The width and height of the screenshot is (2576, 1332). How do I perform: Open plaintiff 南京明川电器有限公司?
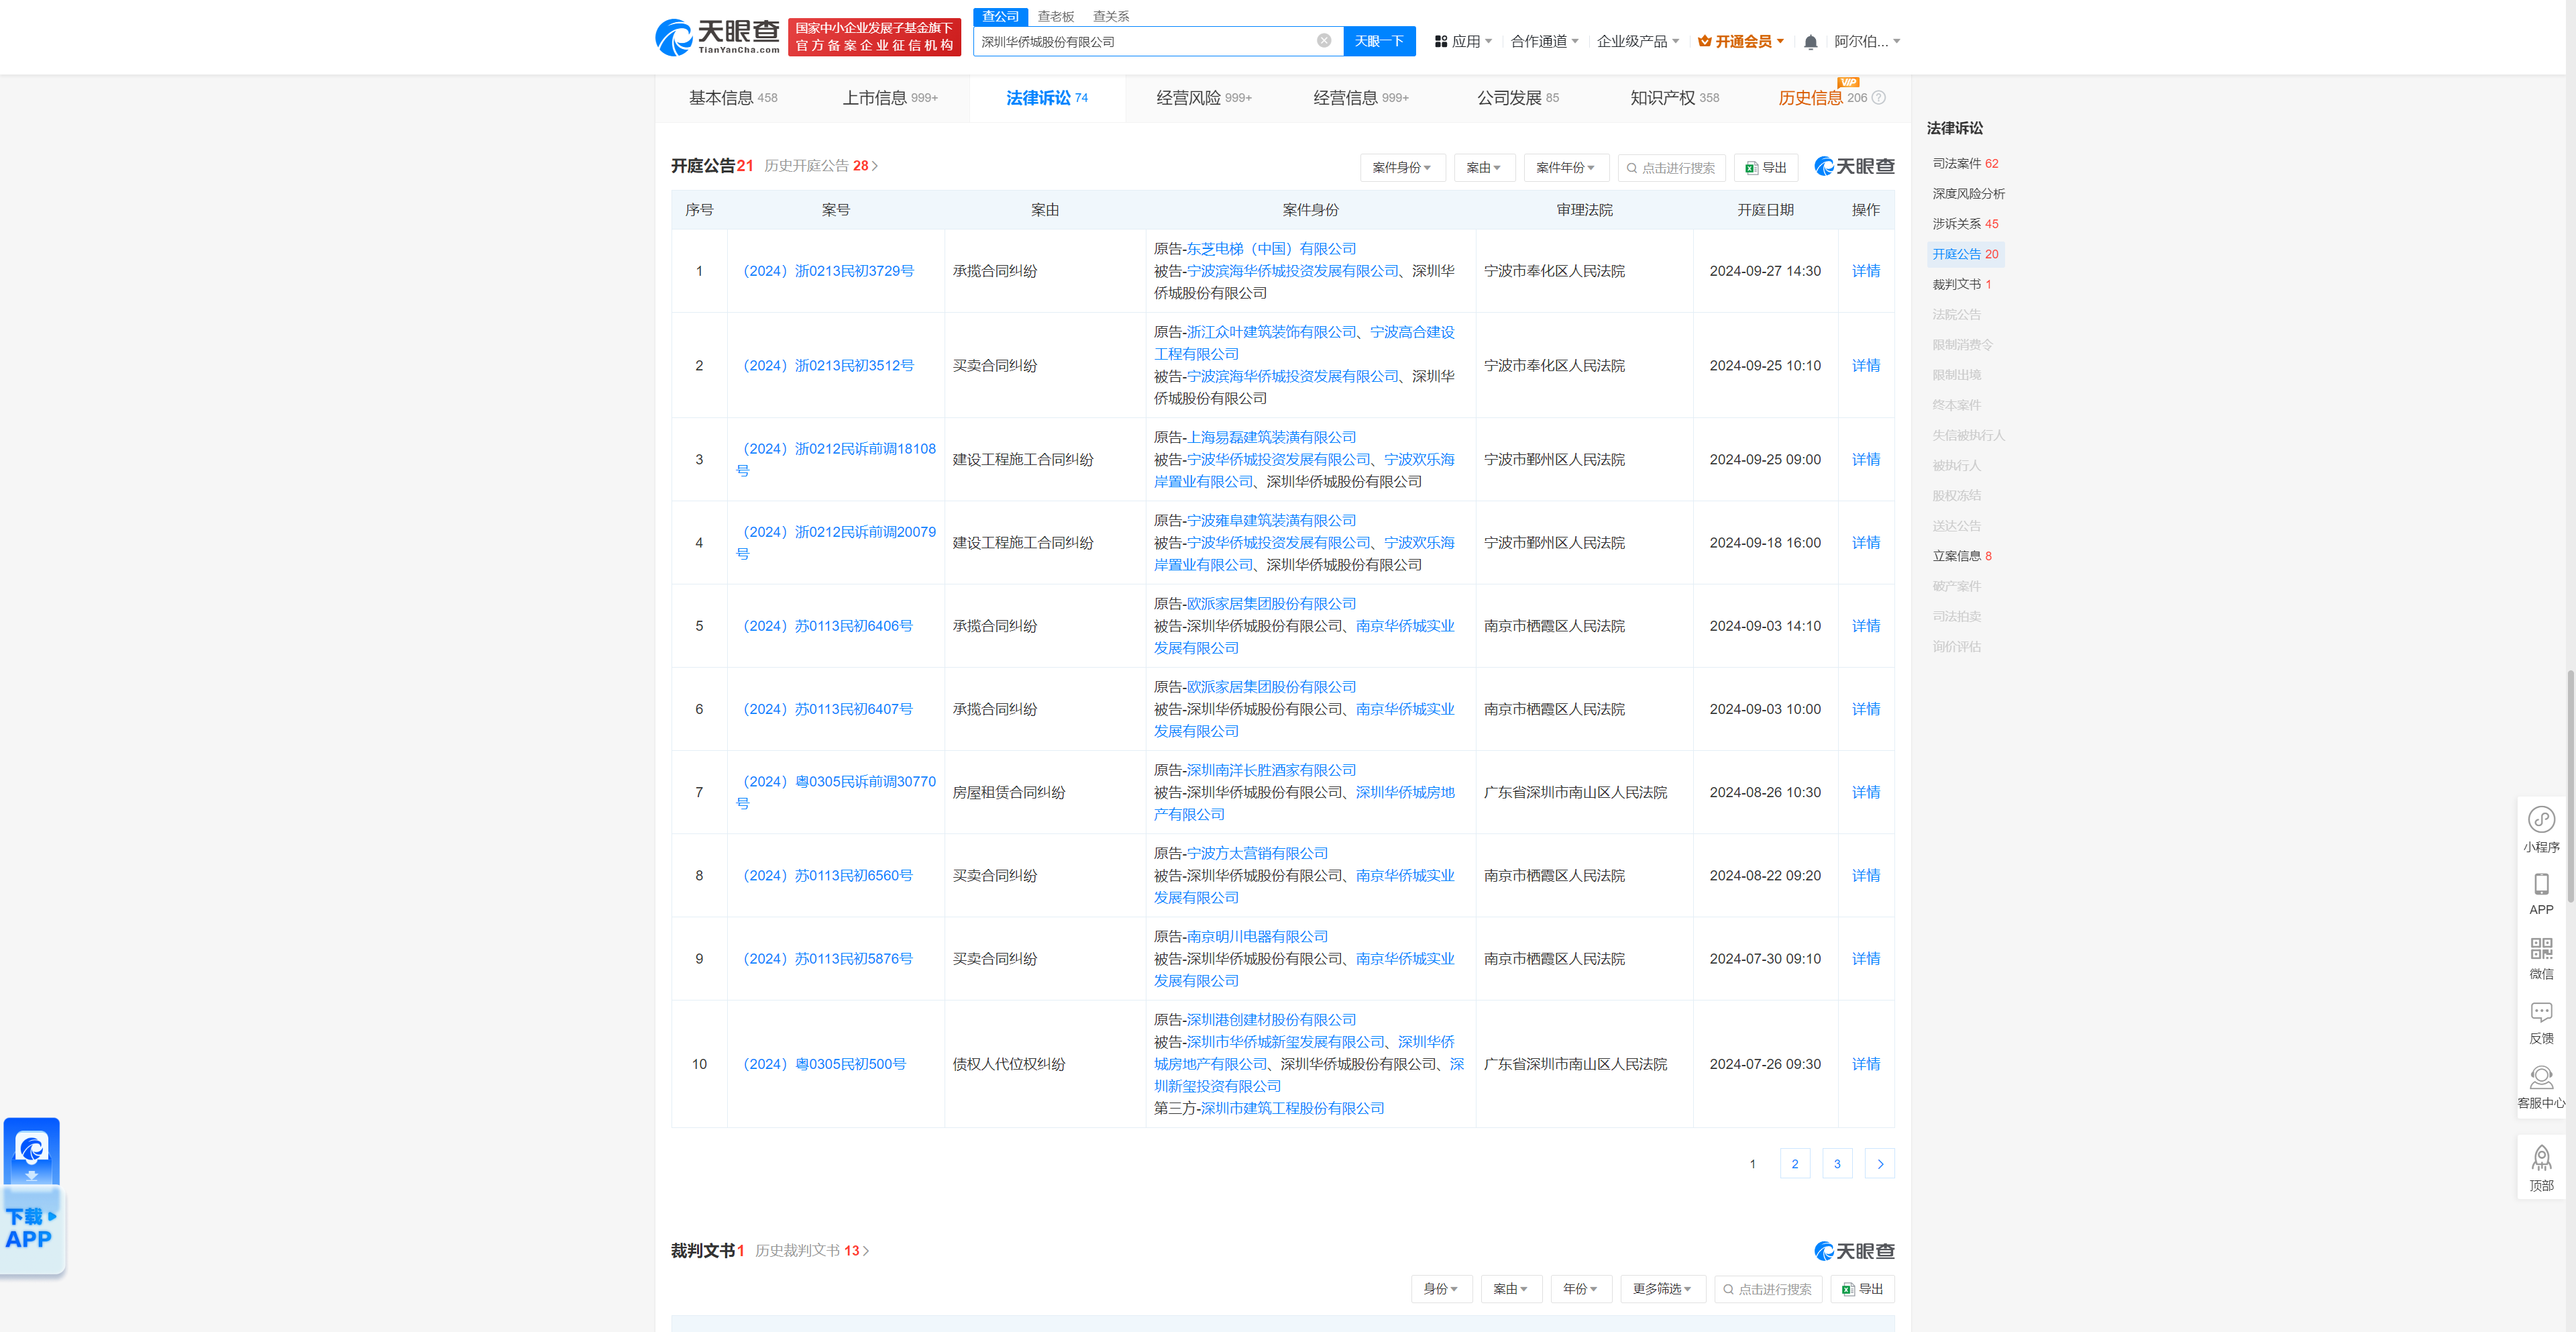tap(1257, 937)
